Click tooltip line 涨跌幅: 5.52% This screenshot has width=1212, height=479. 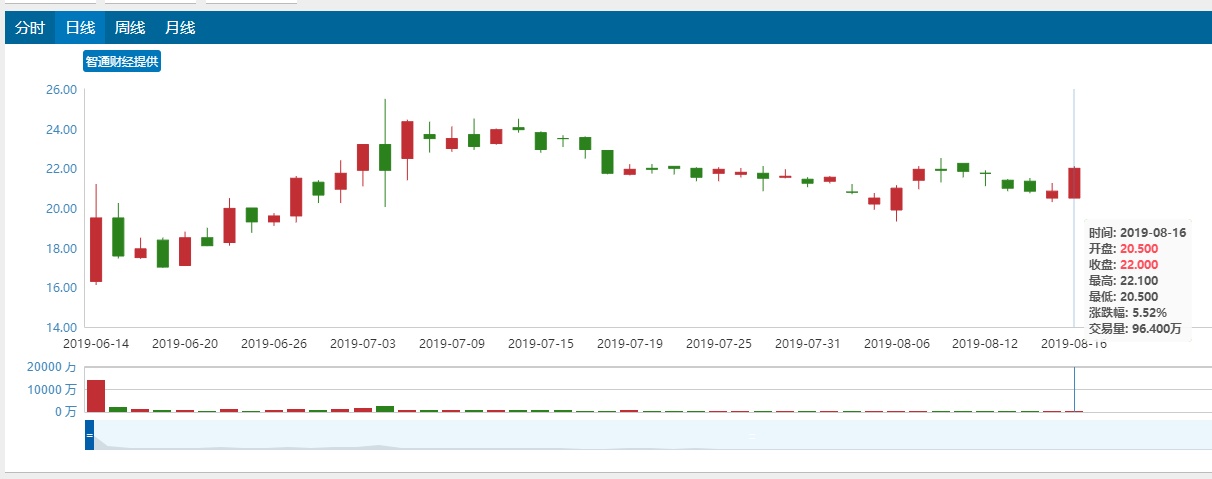[x=1128, y=313]
